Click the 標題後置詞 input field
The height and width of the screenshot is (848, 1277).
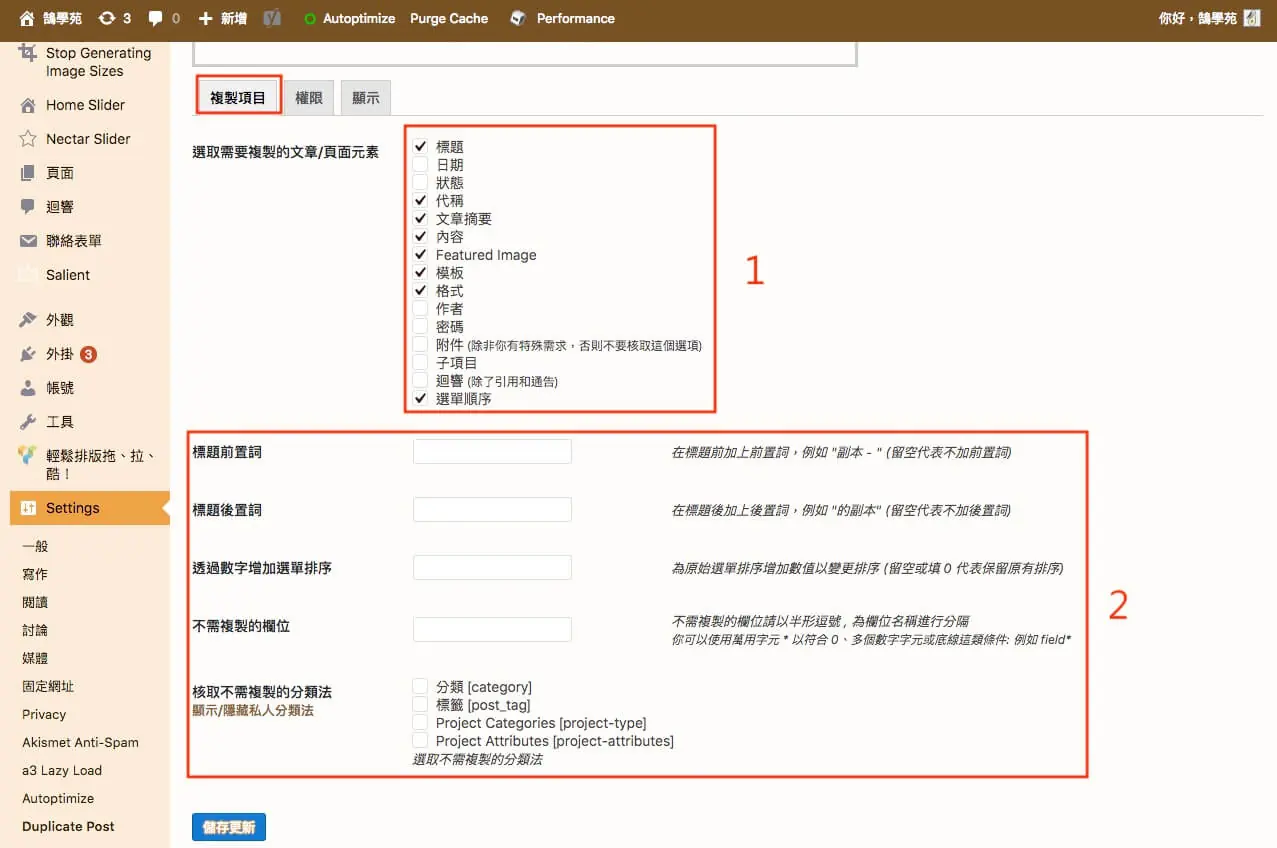tap(492, 510)
